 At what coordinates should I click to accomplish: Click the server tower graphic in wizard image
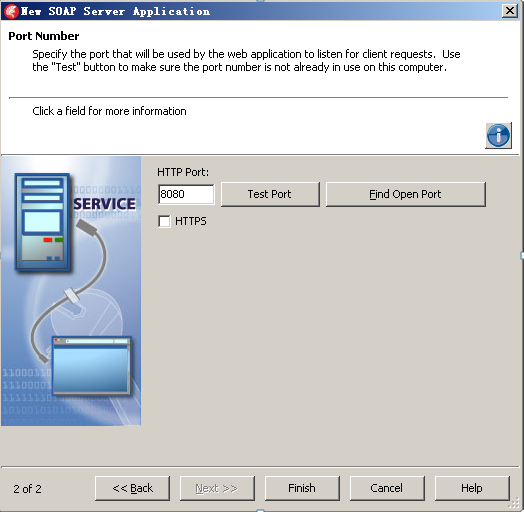[42, 221]
